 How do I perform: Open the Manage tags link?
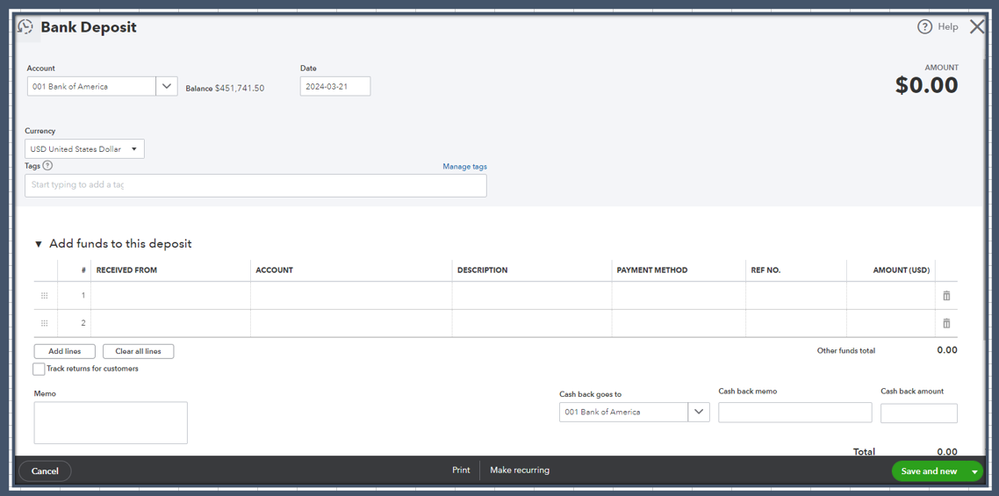coord(465,166)
